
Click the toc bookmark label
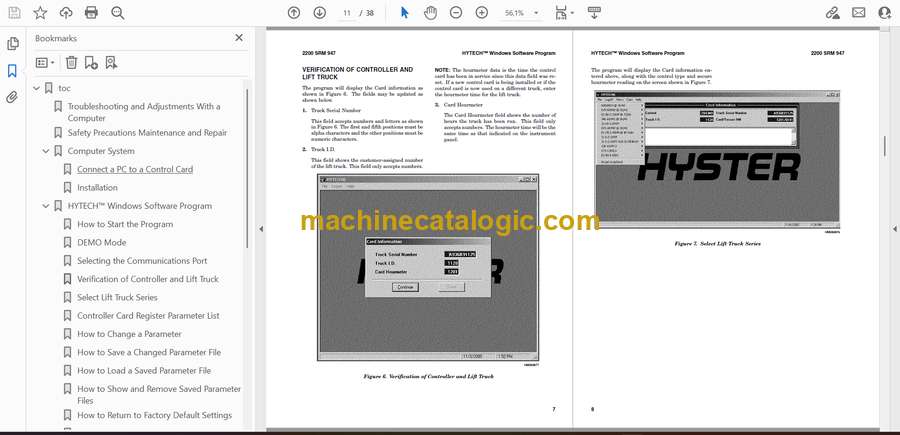pyautogui.click(x=64, y=88)
